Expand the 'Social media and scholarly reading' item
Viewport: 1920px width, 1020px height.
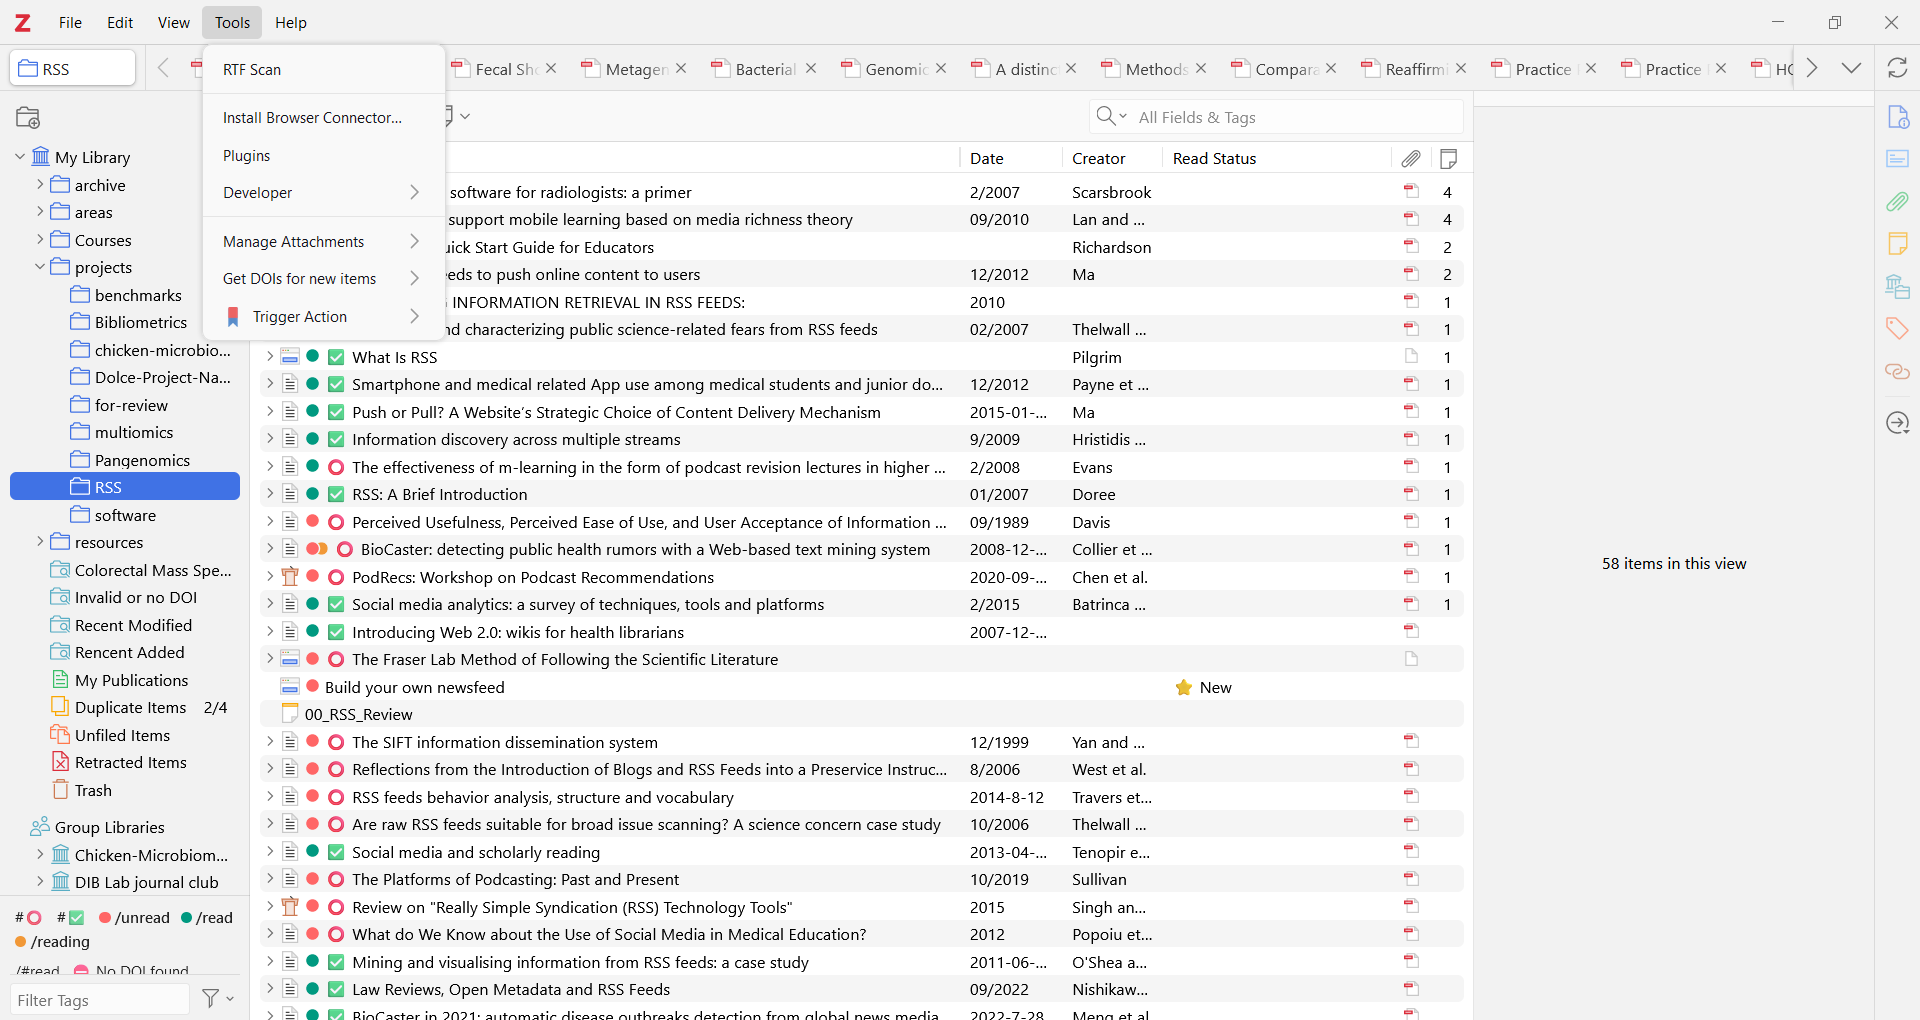click(x=269, y=852)
